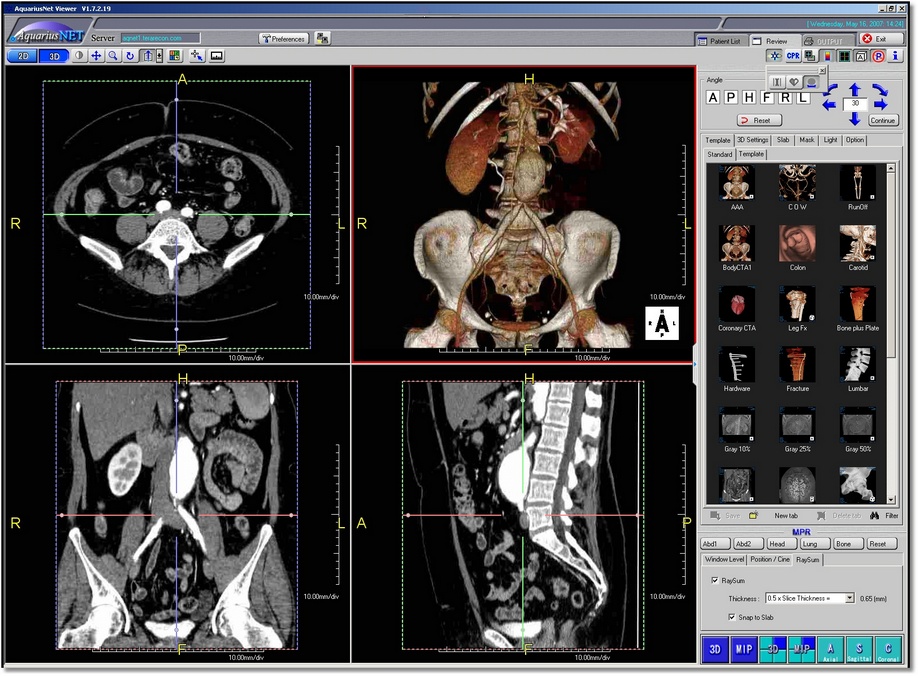This screenshot has width=918, height=676.
Task: Select the window/level contrast tool
Action: [x=79, y=56]
